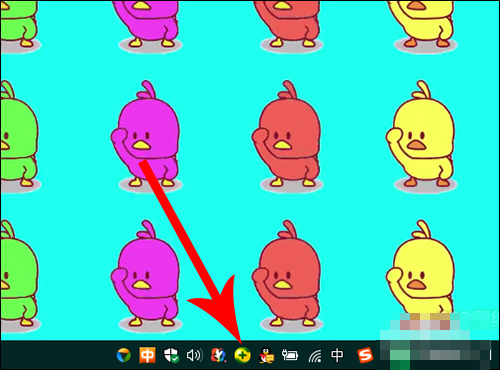Viewport: 500px width, 370px height.
Task: Click the Sogou orange S input icon
Action: point(365,356)
